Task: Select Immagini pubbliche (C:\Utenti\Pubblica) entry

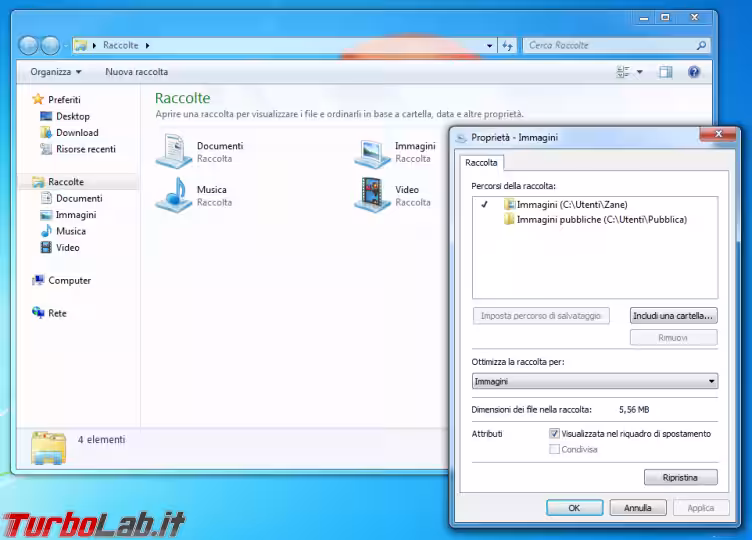Action: (x=596, y=220)
